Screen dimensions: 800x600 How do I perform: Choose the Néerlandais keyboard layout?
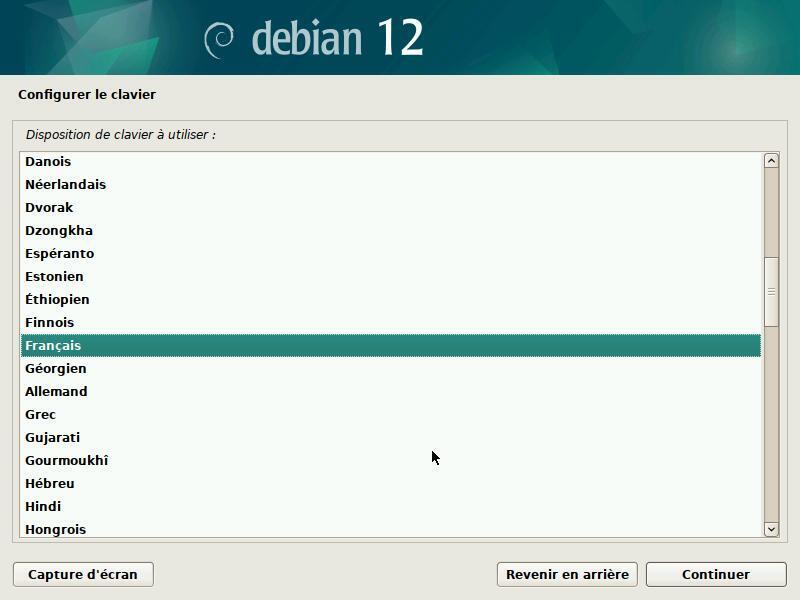(65, 184)
